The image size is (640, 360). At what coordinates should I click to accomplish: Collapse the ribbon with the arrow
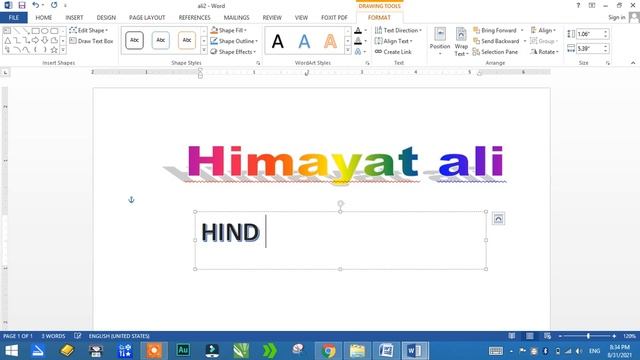pyautogui.click(x=633, y=63)
